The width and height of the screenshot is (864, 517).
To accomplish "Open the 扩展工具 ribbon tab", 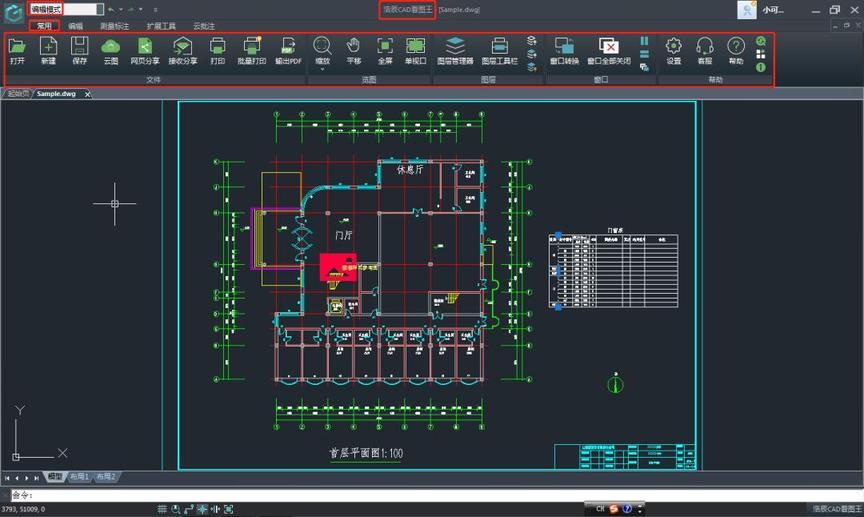I will pos(161,25).
